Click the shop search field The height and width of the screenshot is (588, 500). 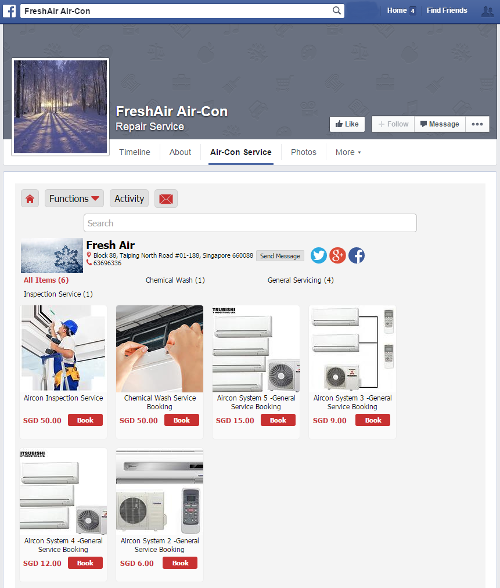coord(250,223)
